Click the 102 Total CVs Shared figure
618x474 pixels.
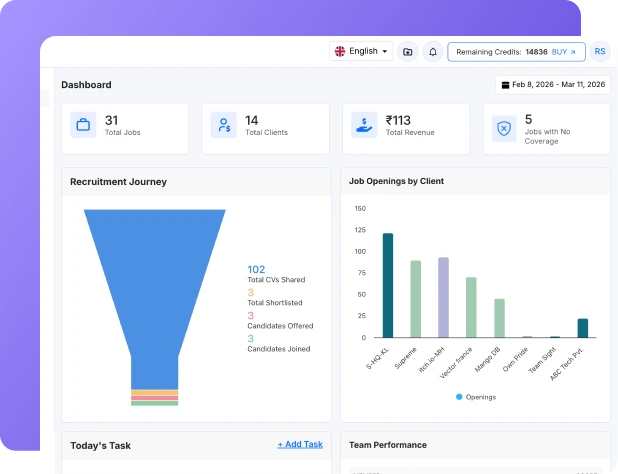256,269
